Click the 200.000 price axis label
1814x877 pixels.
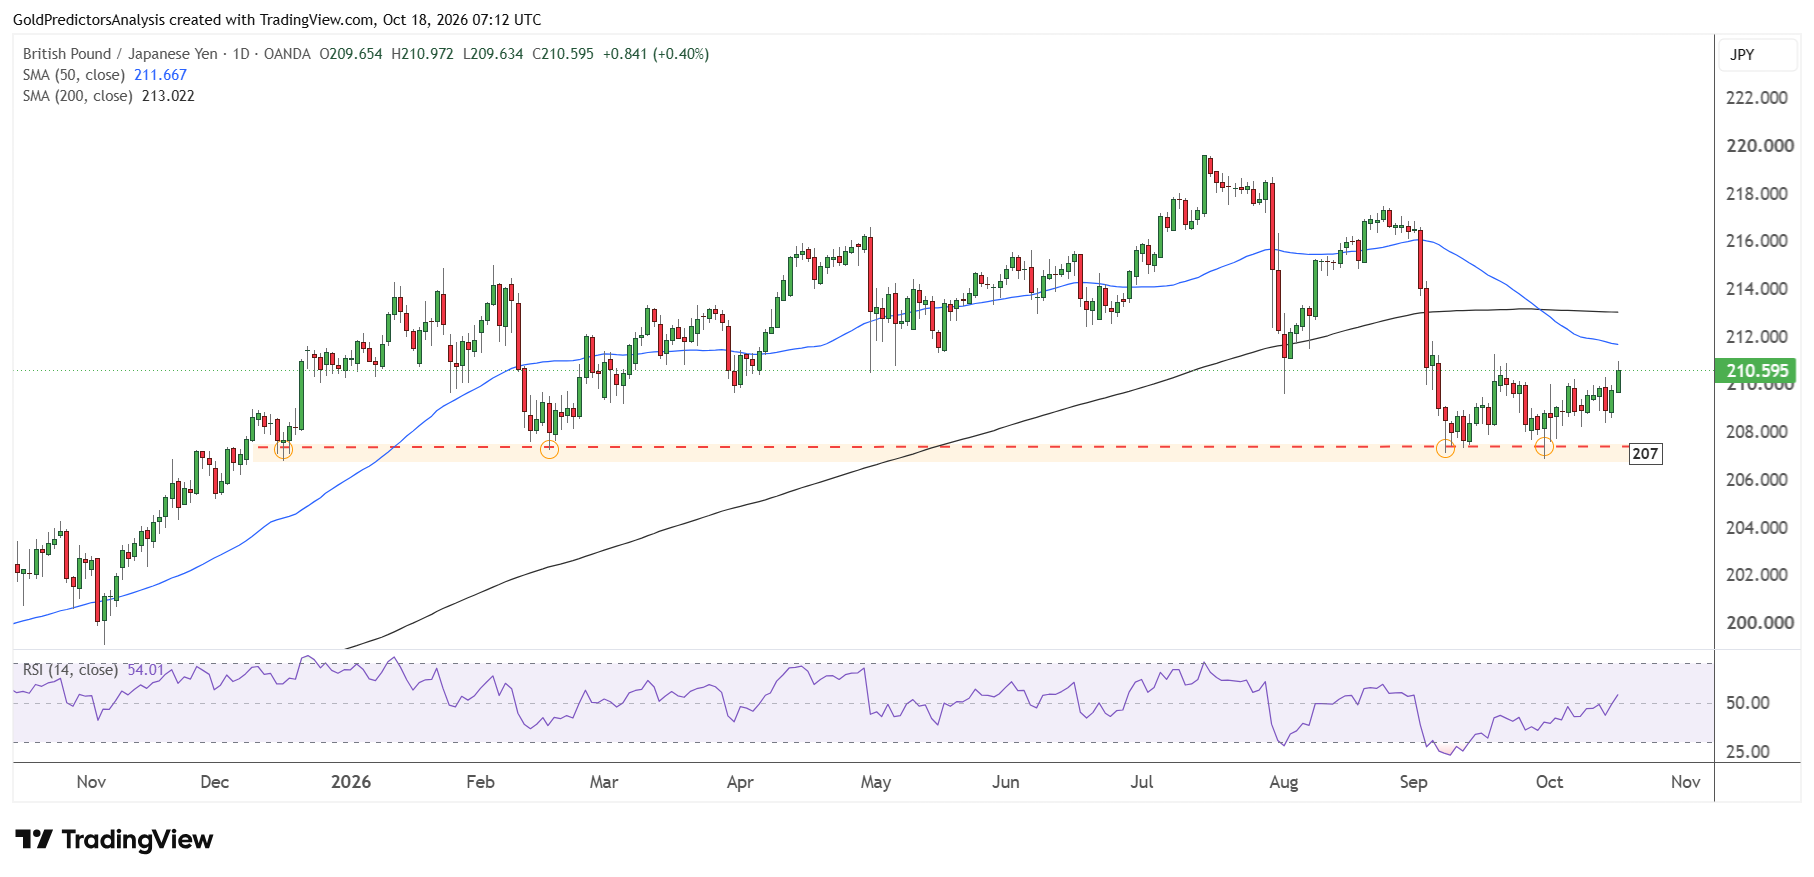pyautogui.click(x=1759, y=623)
